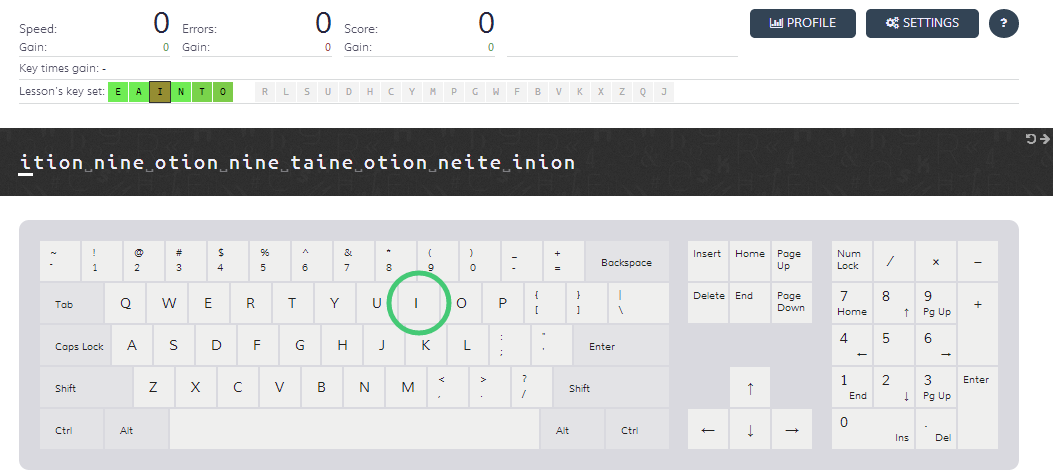Click the locked R key in key set
Screen dimensions: 1053x474
pyautogui.click(x=265, y=93)
